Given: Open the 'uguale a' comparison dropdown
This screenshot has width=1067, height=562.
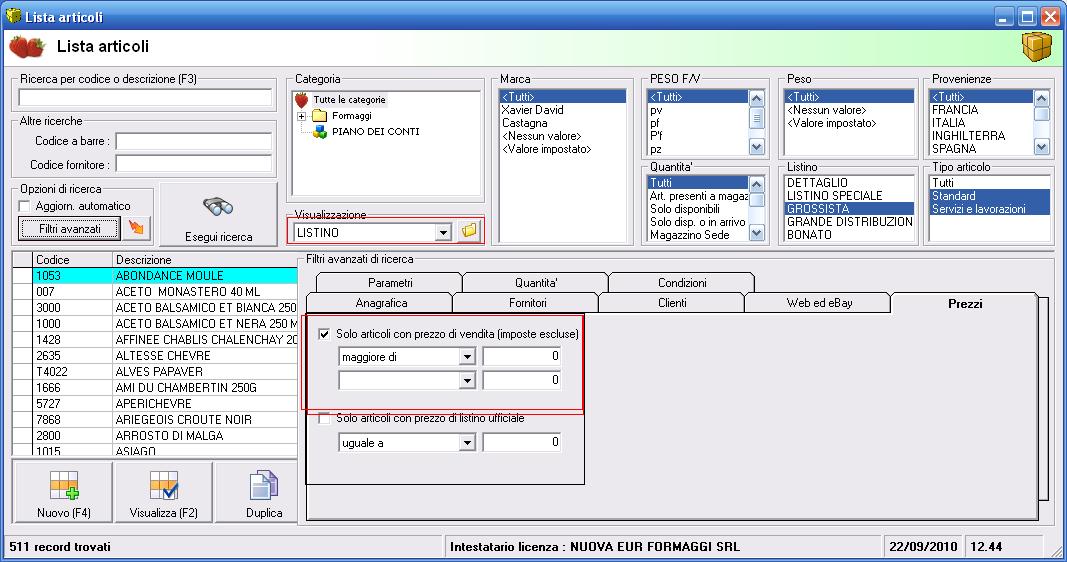Looking at the screenshot, I should (x=467, y=443).
